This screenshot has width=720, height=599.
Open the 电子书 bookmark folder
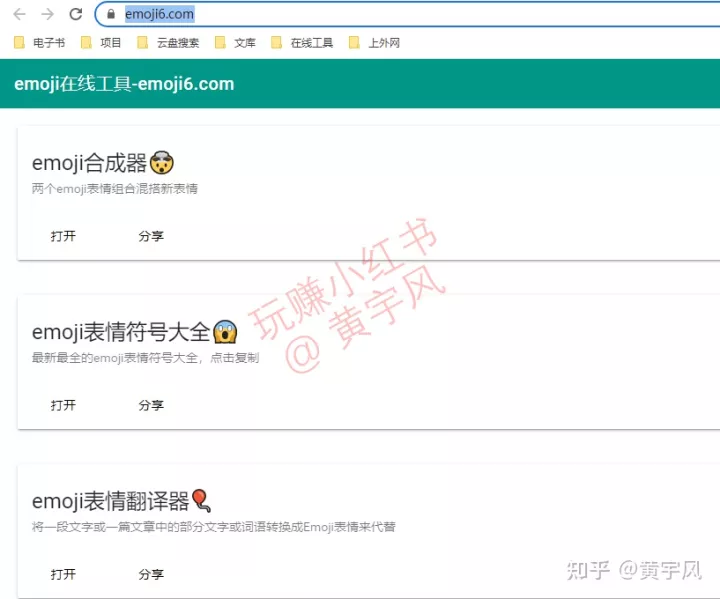click(x=39, y=43)
